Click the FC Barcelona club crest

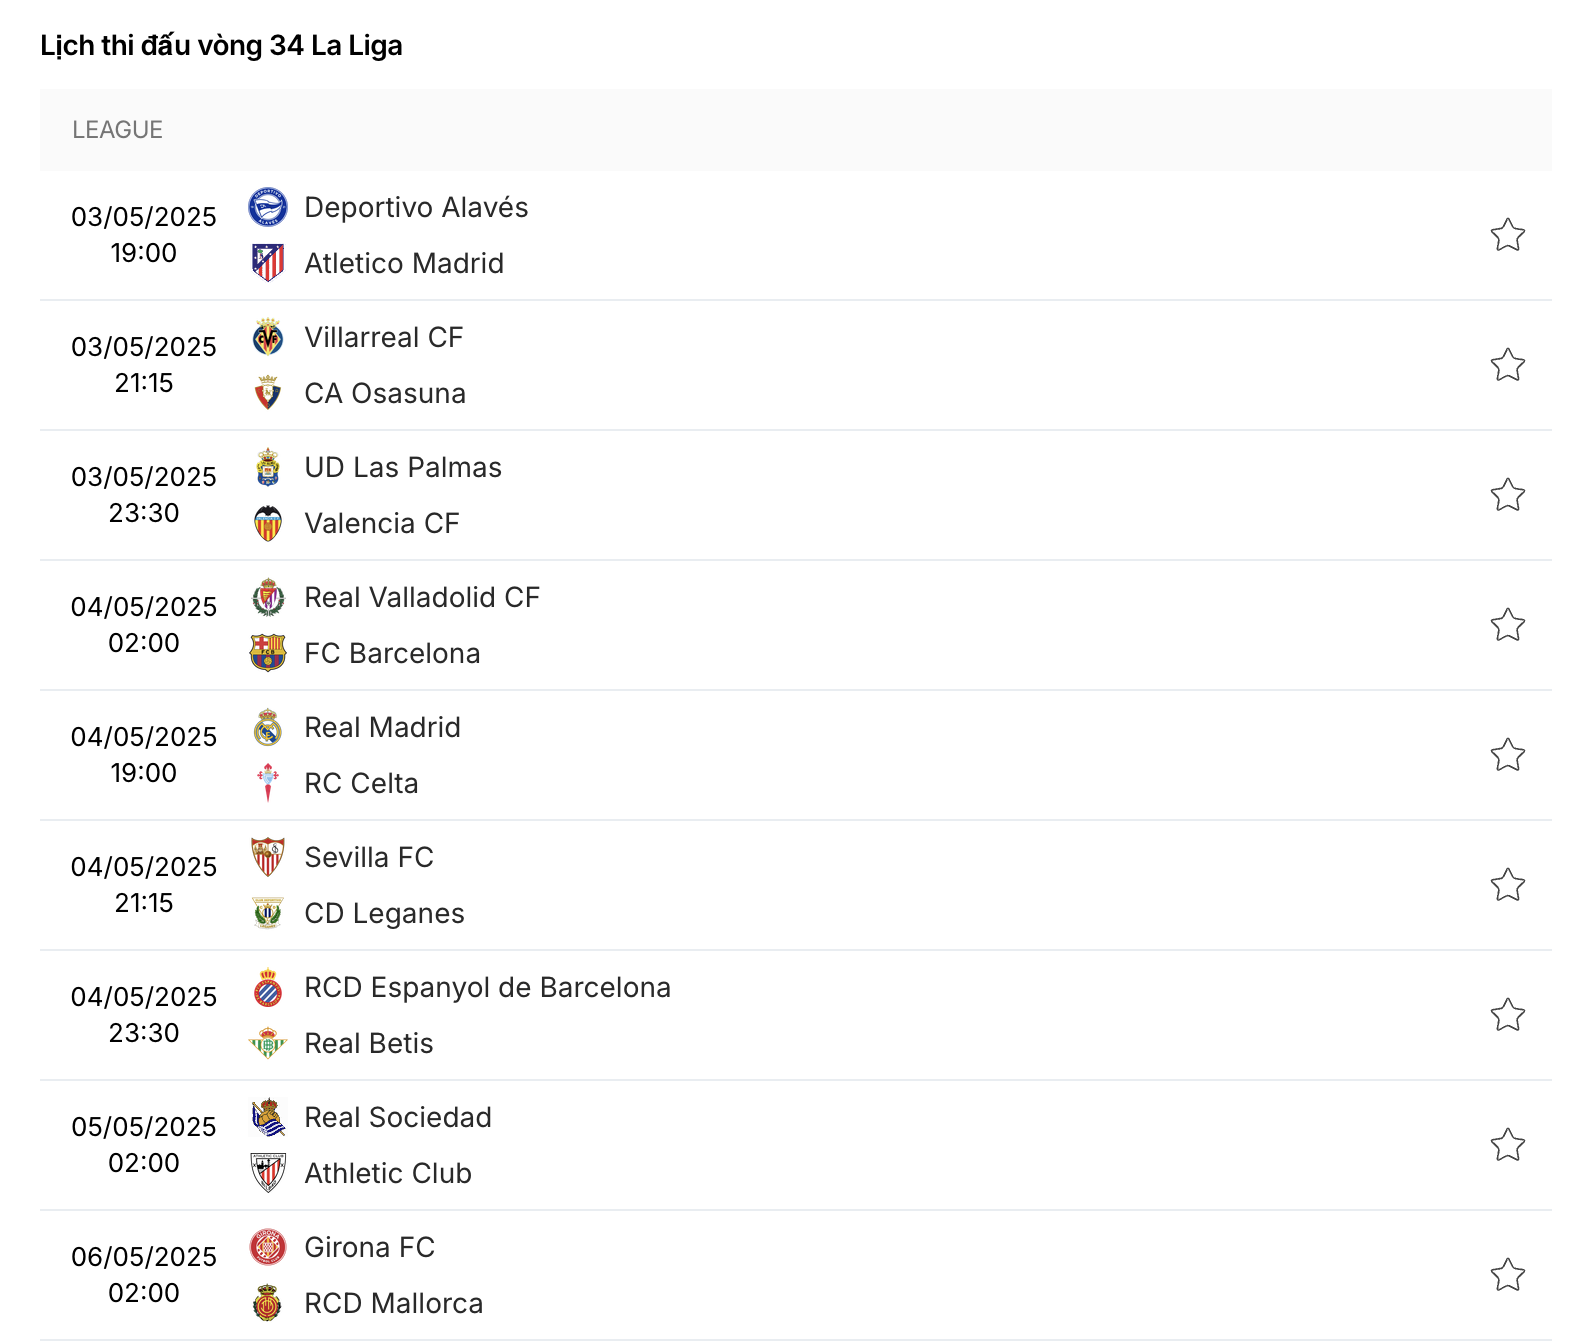tap(268, 653)
